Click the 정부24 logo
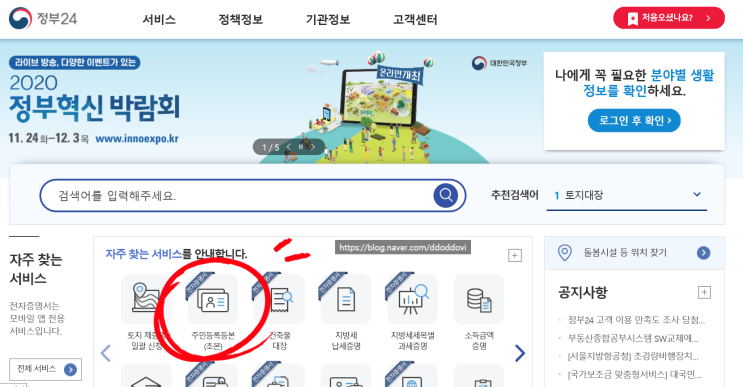Screen dimensions: 743x387 pos(43,18)
